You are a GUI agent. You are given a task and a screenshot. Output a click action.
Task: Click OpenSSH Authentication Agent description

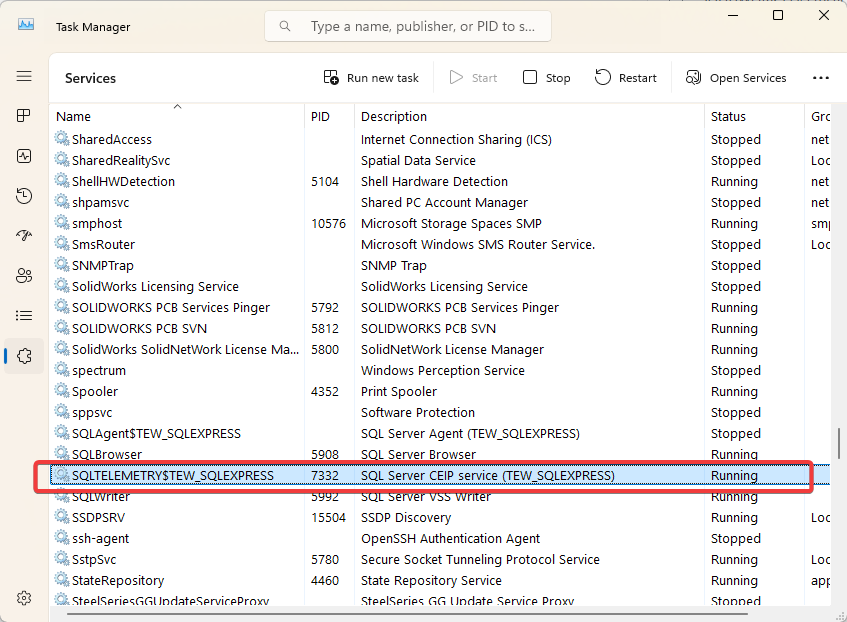point(451,539)
